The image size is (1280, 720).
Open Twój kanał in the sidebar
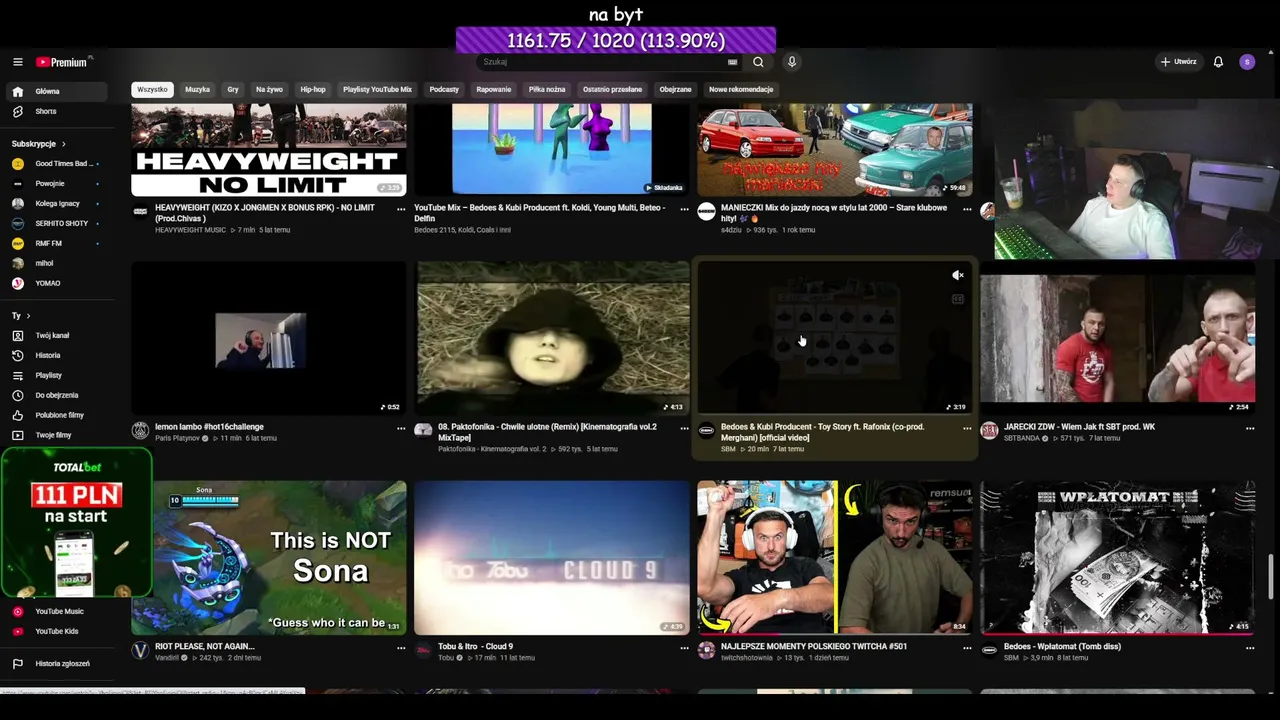[x=55, y=335]
